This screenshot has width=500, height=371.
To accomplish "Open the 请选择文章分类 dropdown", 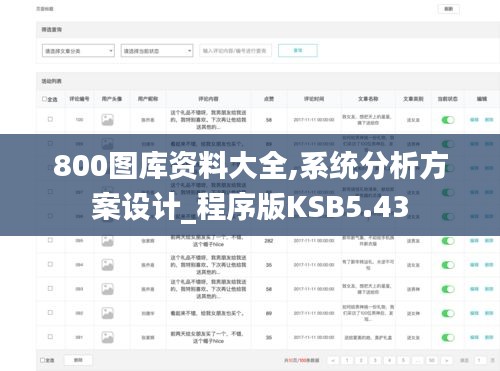I will point(78,51).
